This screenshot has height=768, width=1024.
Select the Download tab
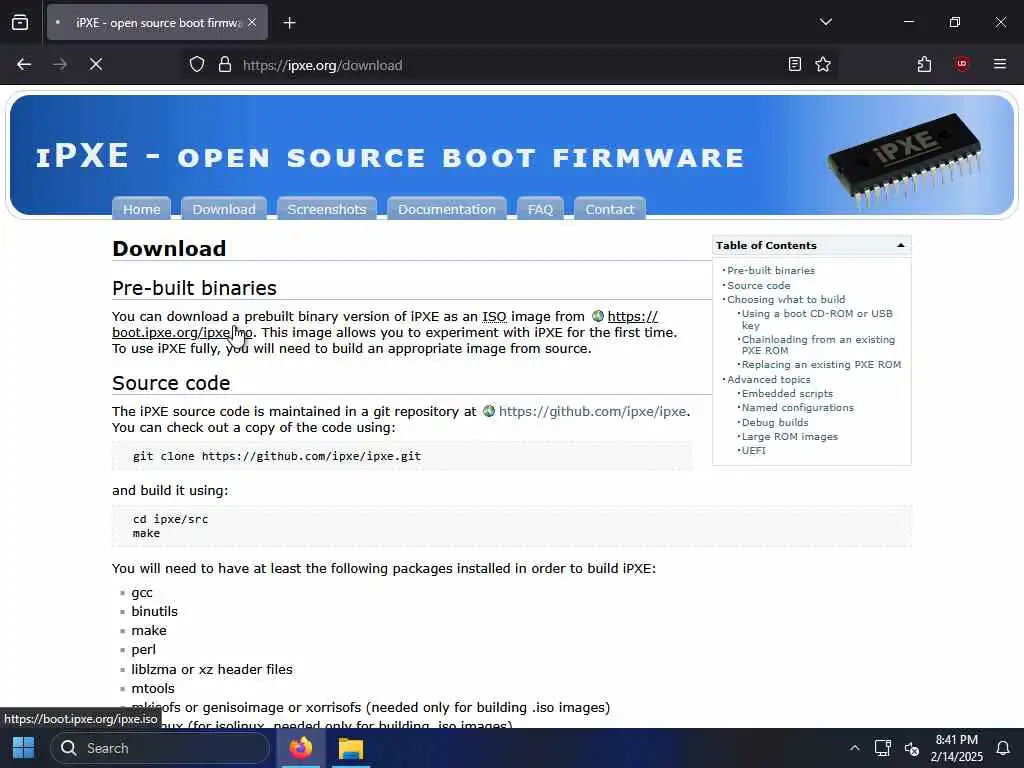[x=224, y=209]
